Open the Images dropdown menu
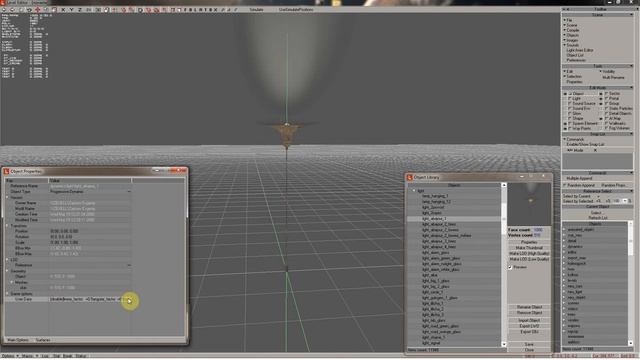Screen dimensions: 640x360 571,40
